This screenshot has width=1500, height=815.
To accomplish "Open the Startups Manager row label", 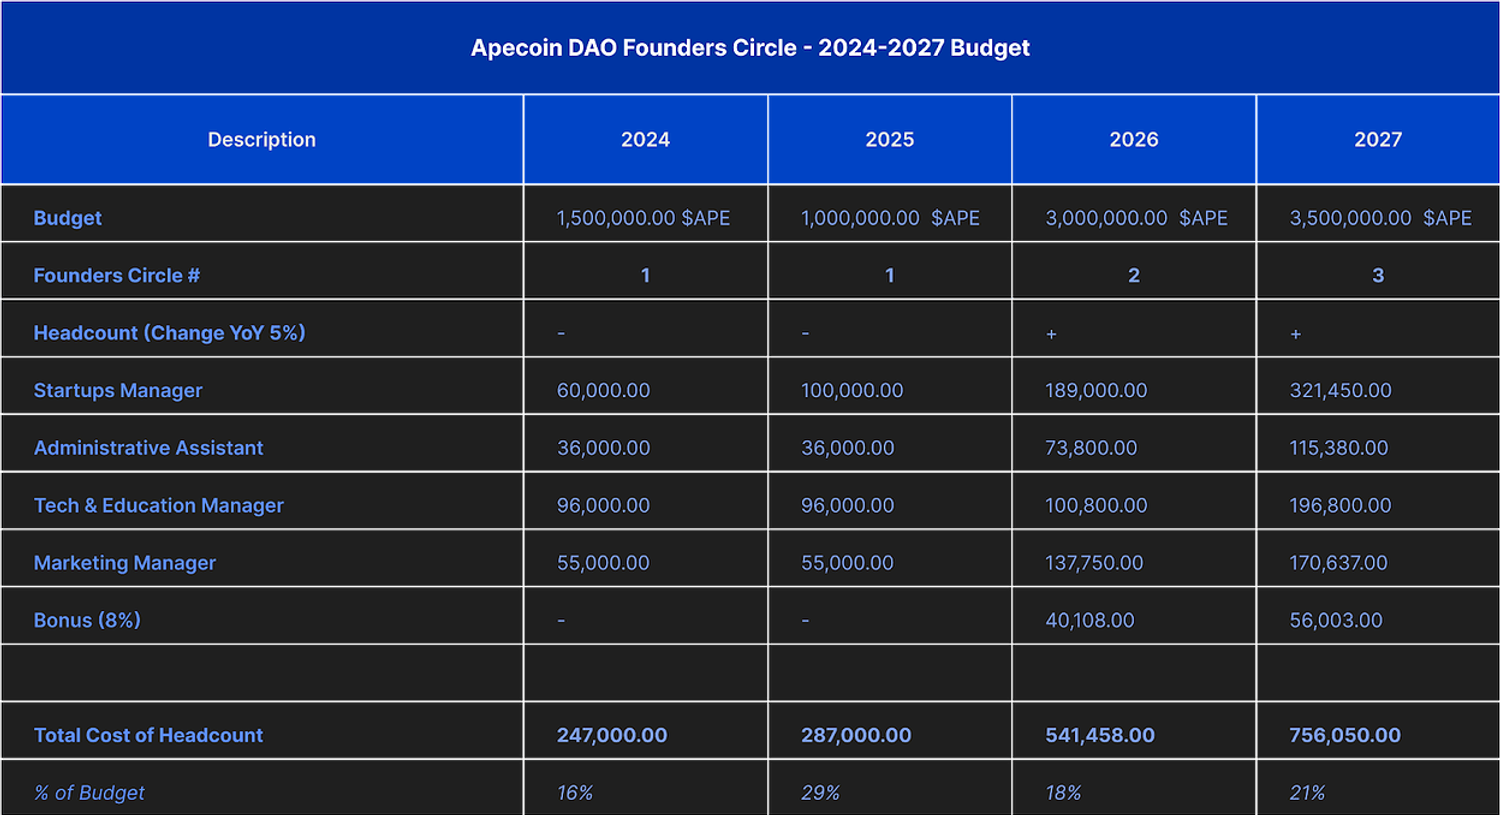I will coord(118,391).
